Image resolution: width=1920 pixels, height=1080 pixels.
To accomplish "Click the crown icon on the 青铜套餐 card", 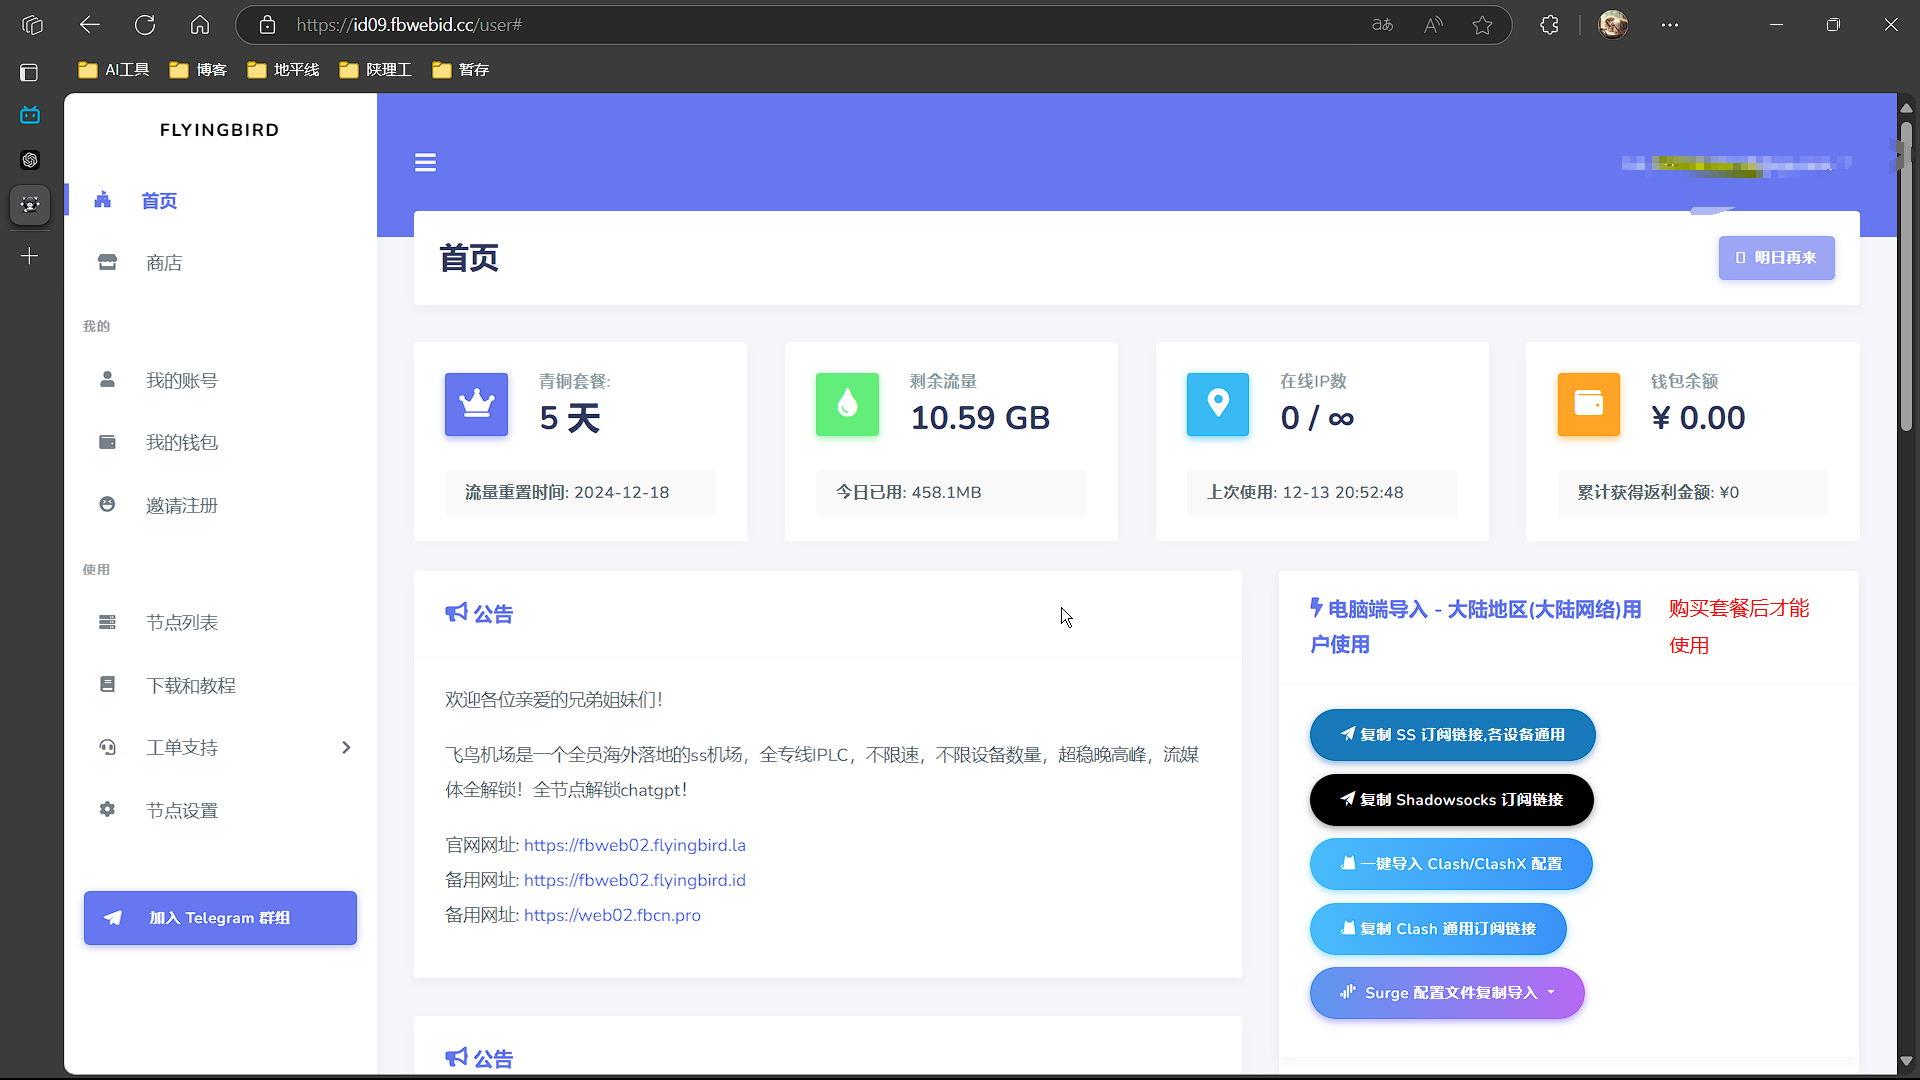I will pyautogui.click(x=476, y=404).
